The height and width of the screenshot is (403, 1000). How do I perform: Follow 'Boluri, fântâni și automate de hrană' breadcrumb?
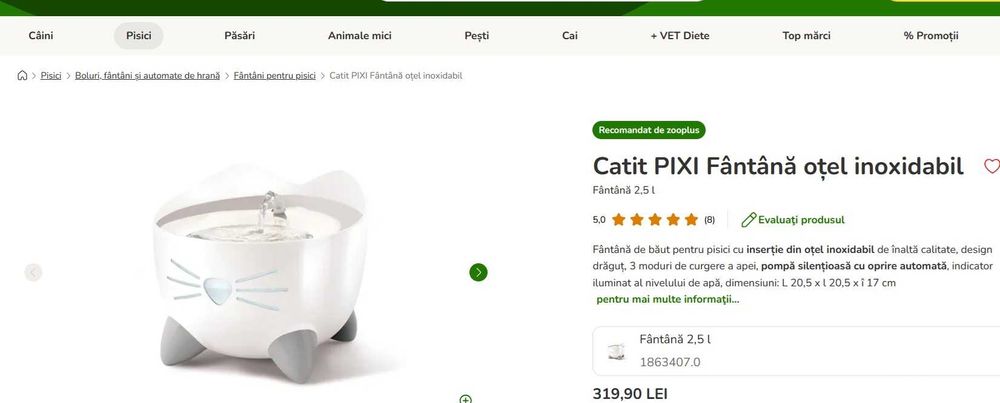point(147,75)
